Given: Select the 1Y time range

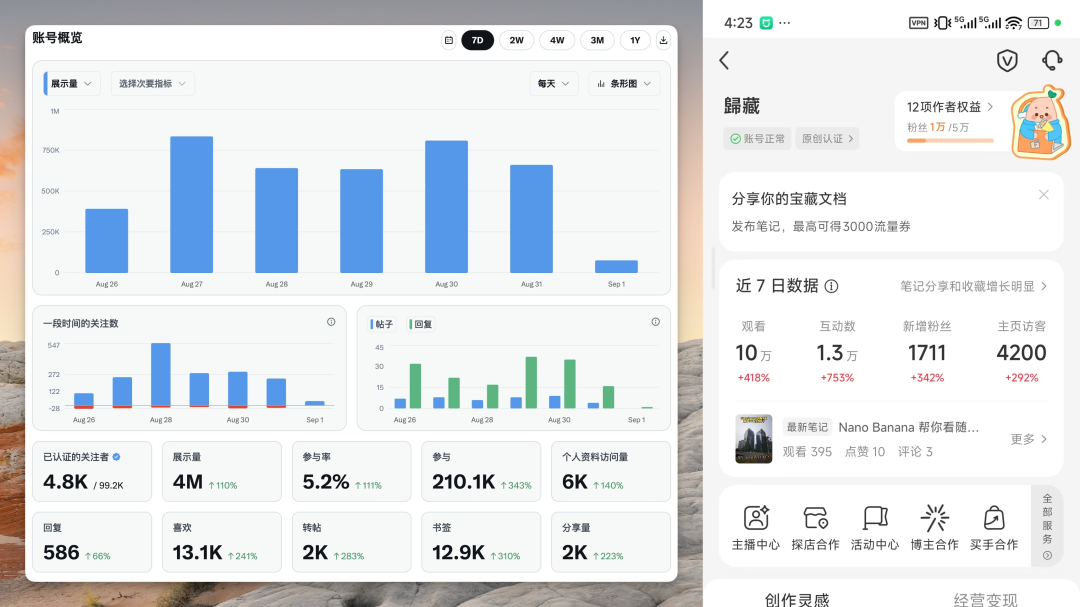Looking at the screenshot, I should (x=635, y=40).
